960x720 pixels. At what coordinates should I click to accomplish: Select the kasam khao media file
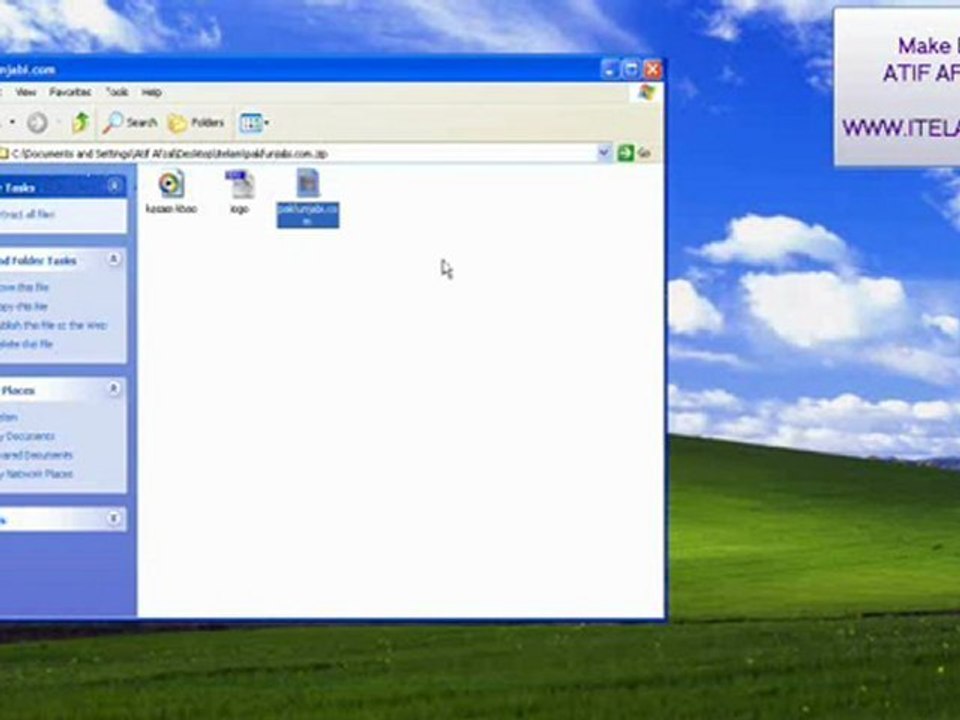point(171,192)
